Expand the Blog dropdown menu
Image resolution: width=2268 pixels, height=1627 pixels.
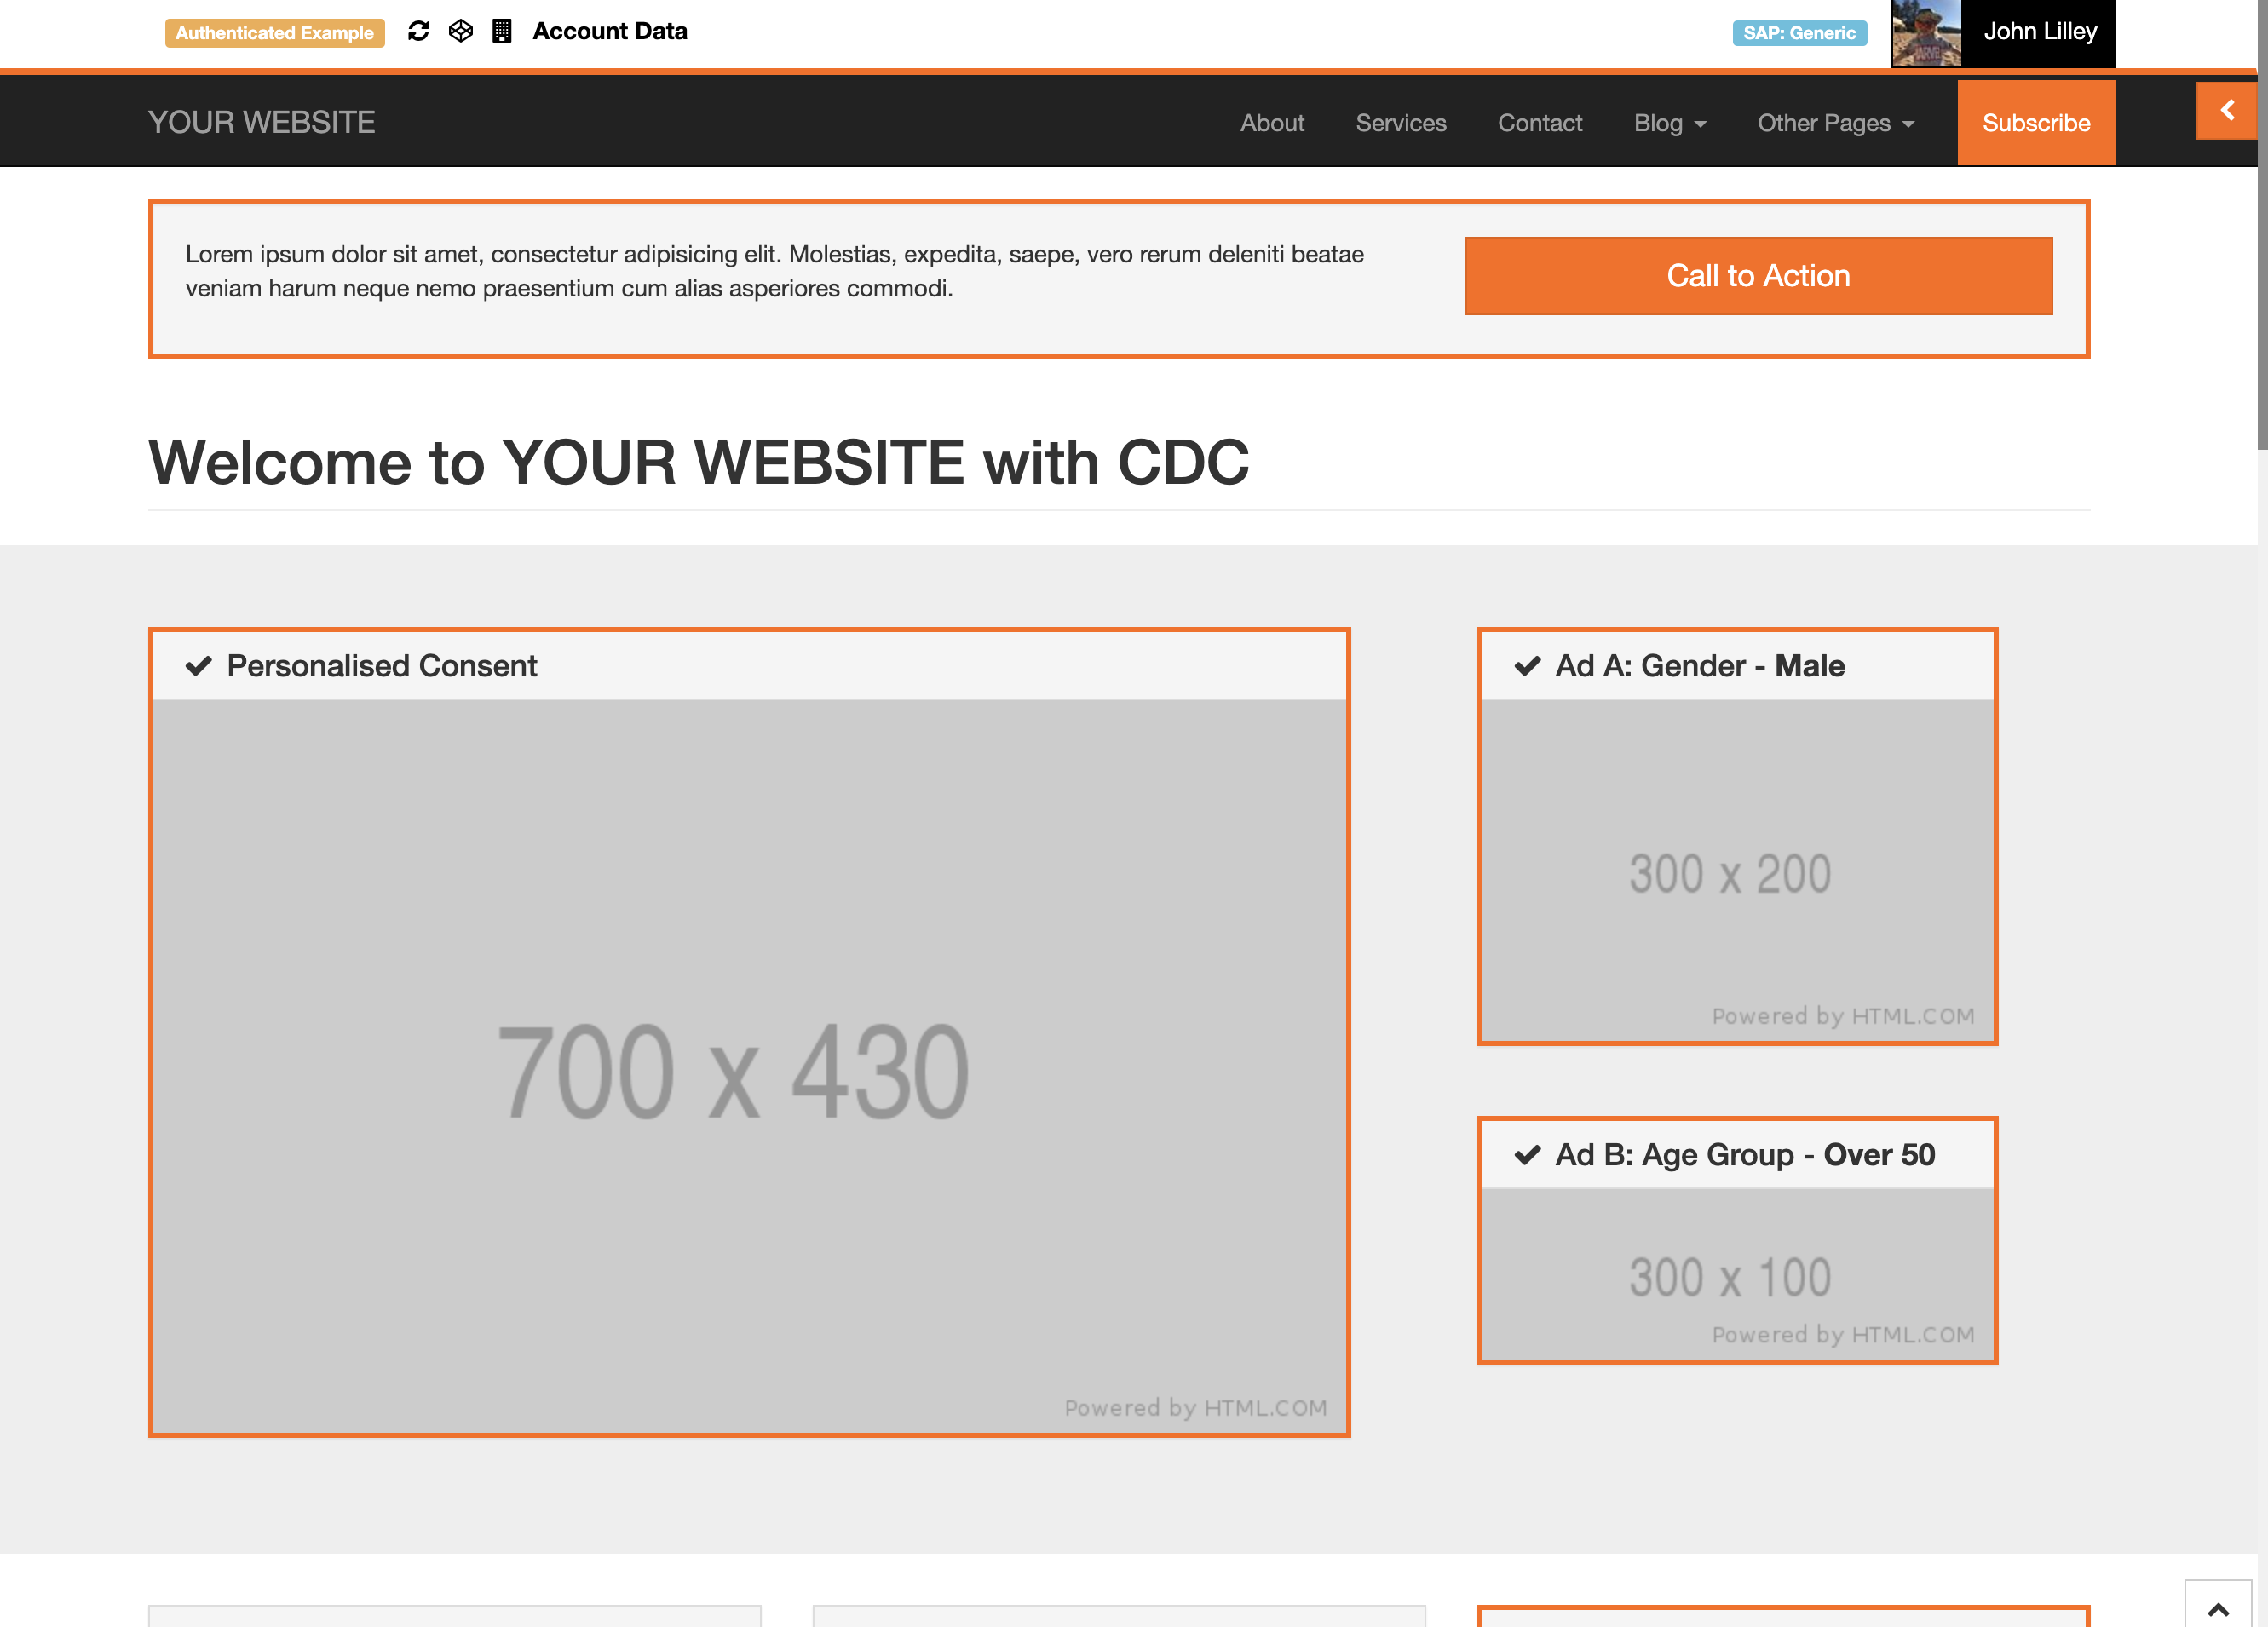pos(1669,123)
